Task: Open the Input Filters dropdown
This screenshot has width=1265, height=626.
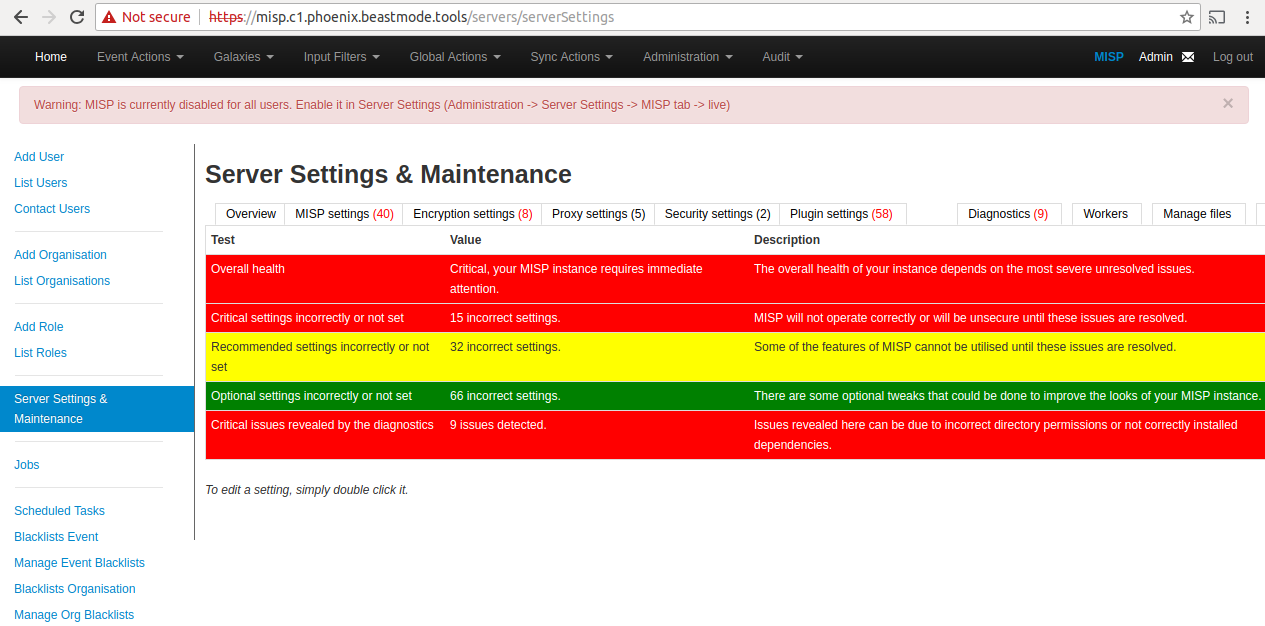Action: pos(342,57)
